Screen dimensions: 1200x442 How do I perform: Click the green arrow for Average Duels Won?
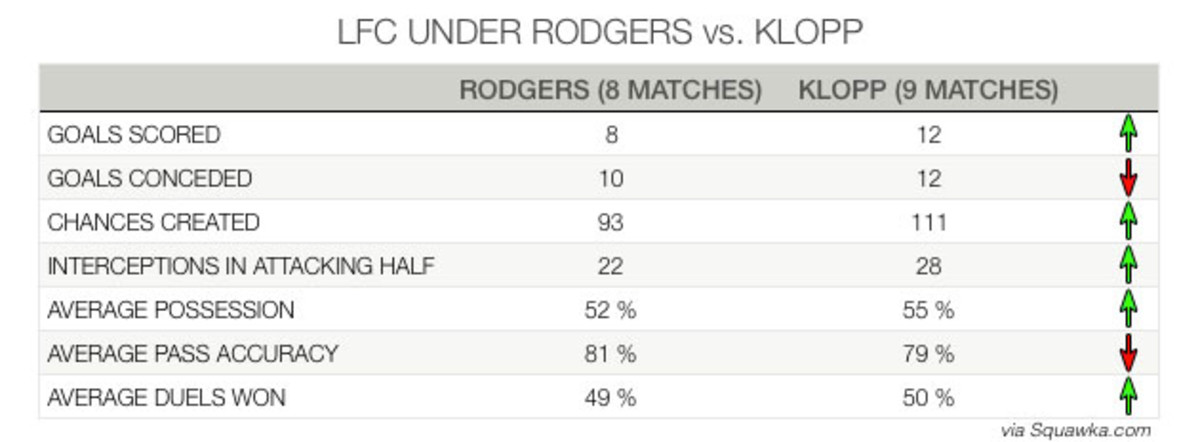pos(1128,397)
